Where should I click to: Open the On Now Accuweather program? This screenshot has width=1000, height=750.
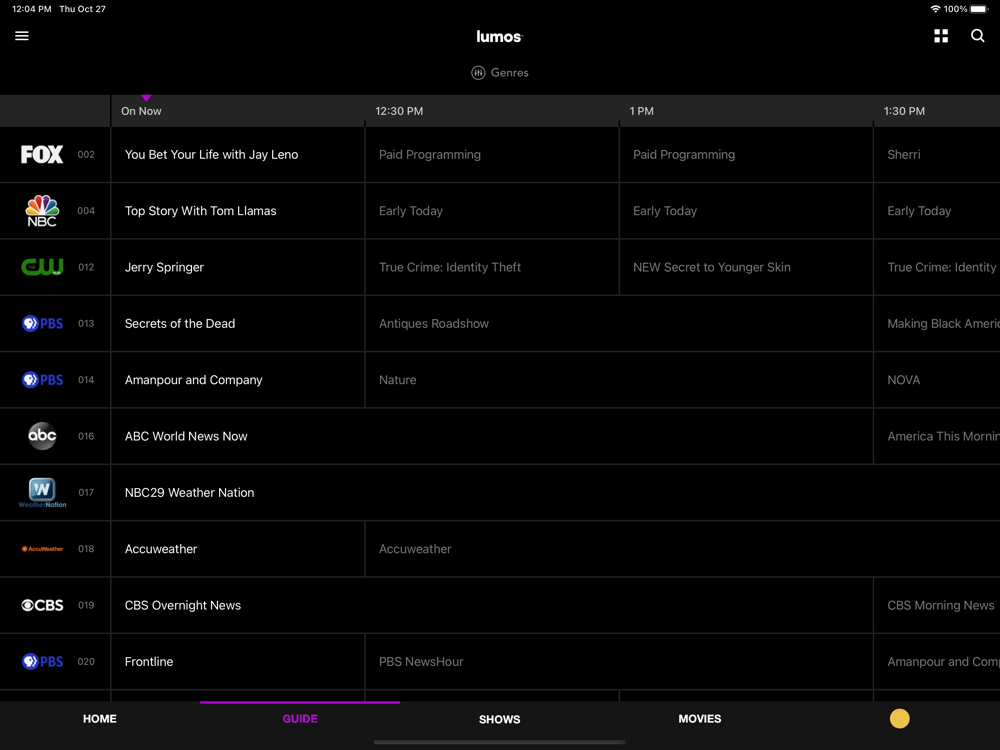(238, 548)
